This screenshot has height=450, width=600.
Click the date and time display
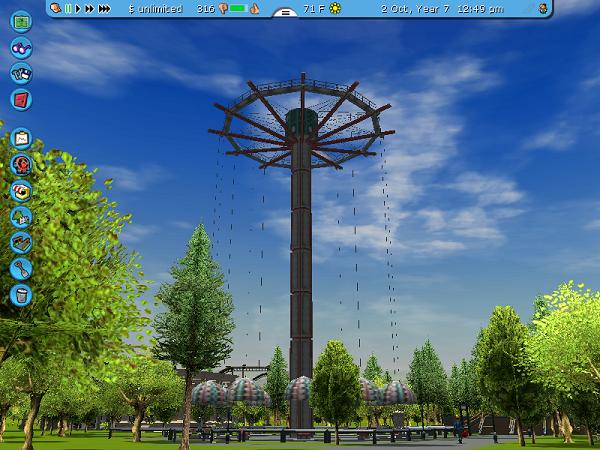coord(441,8)
